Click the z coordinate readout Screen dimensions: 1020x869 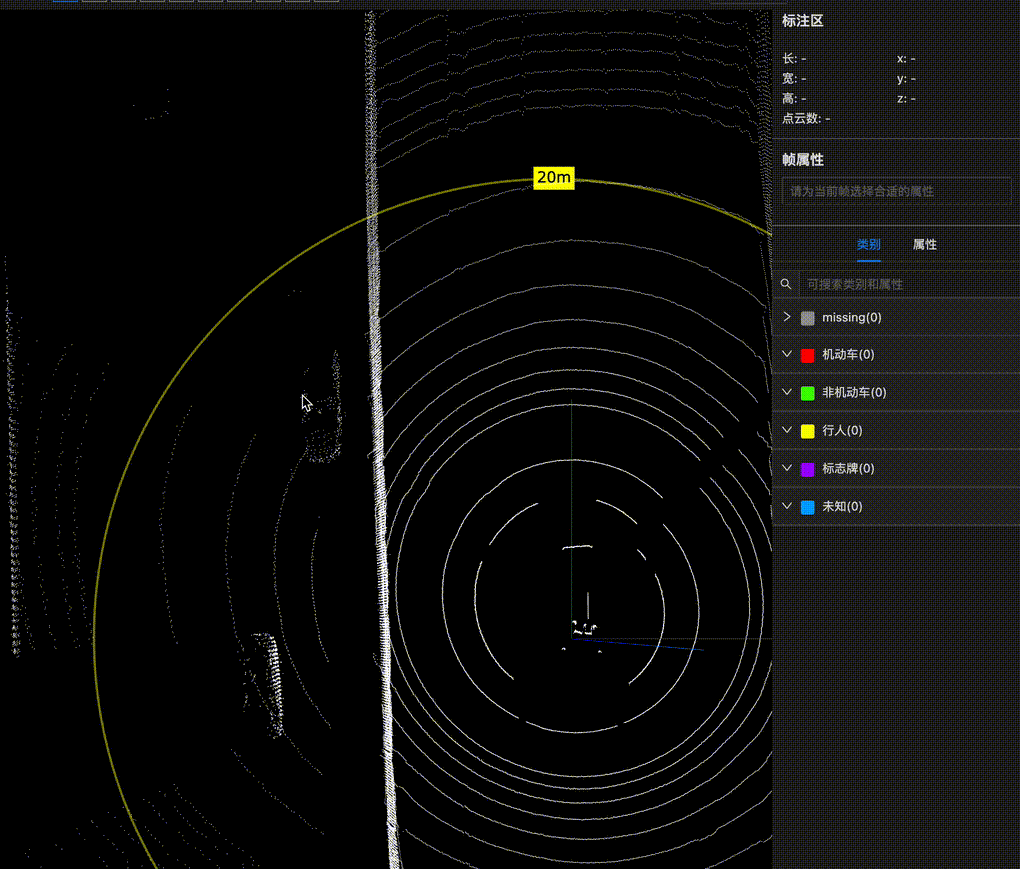click(906, 98)
